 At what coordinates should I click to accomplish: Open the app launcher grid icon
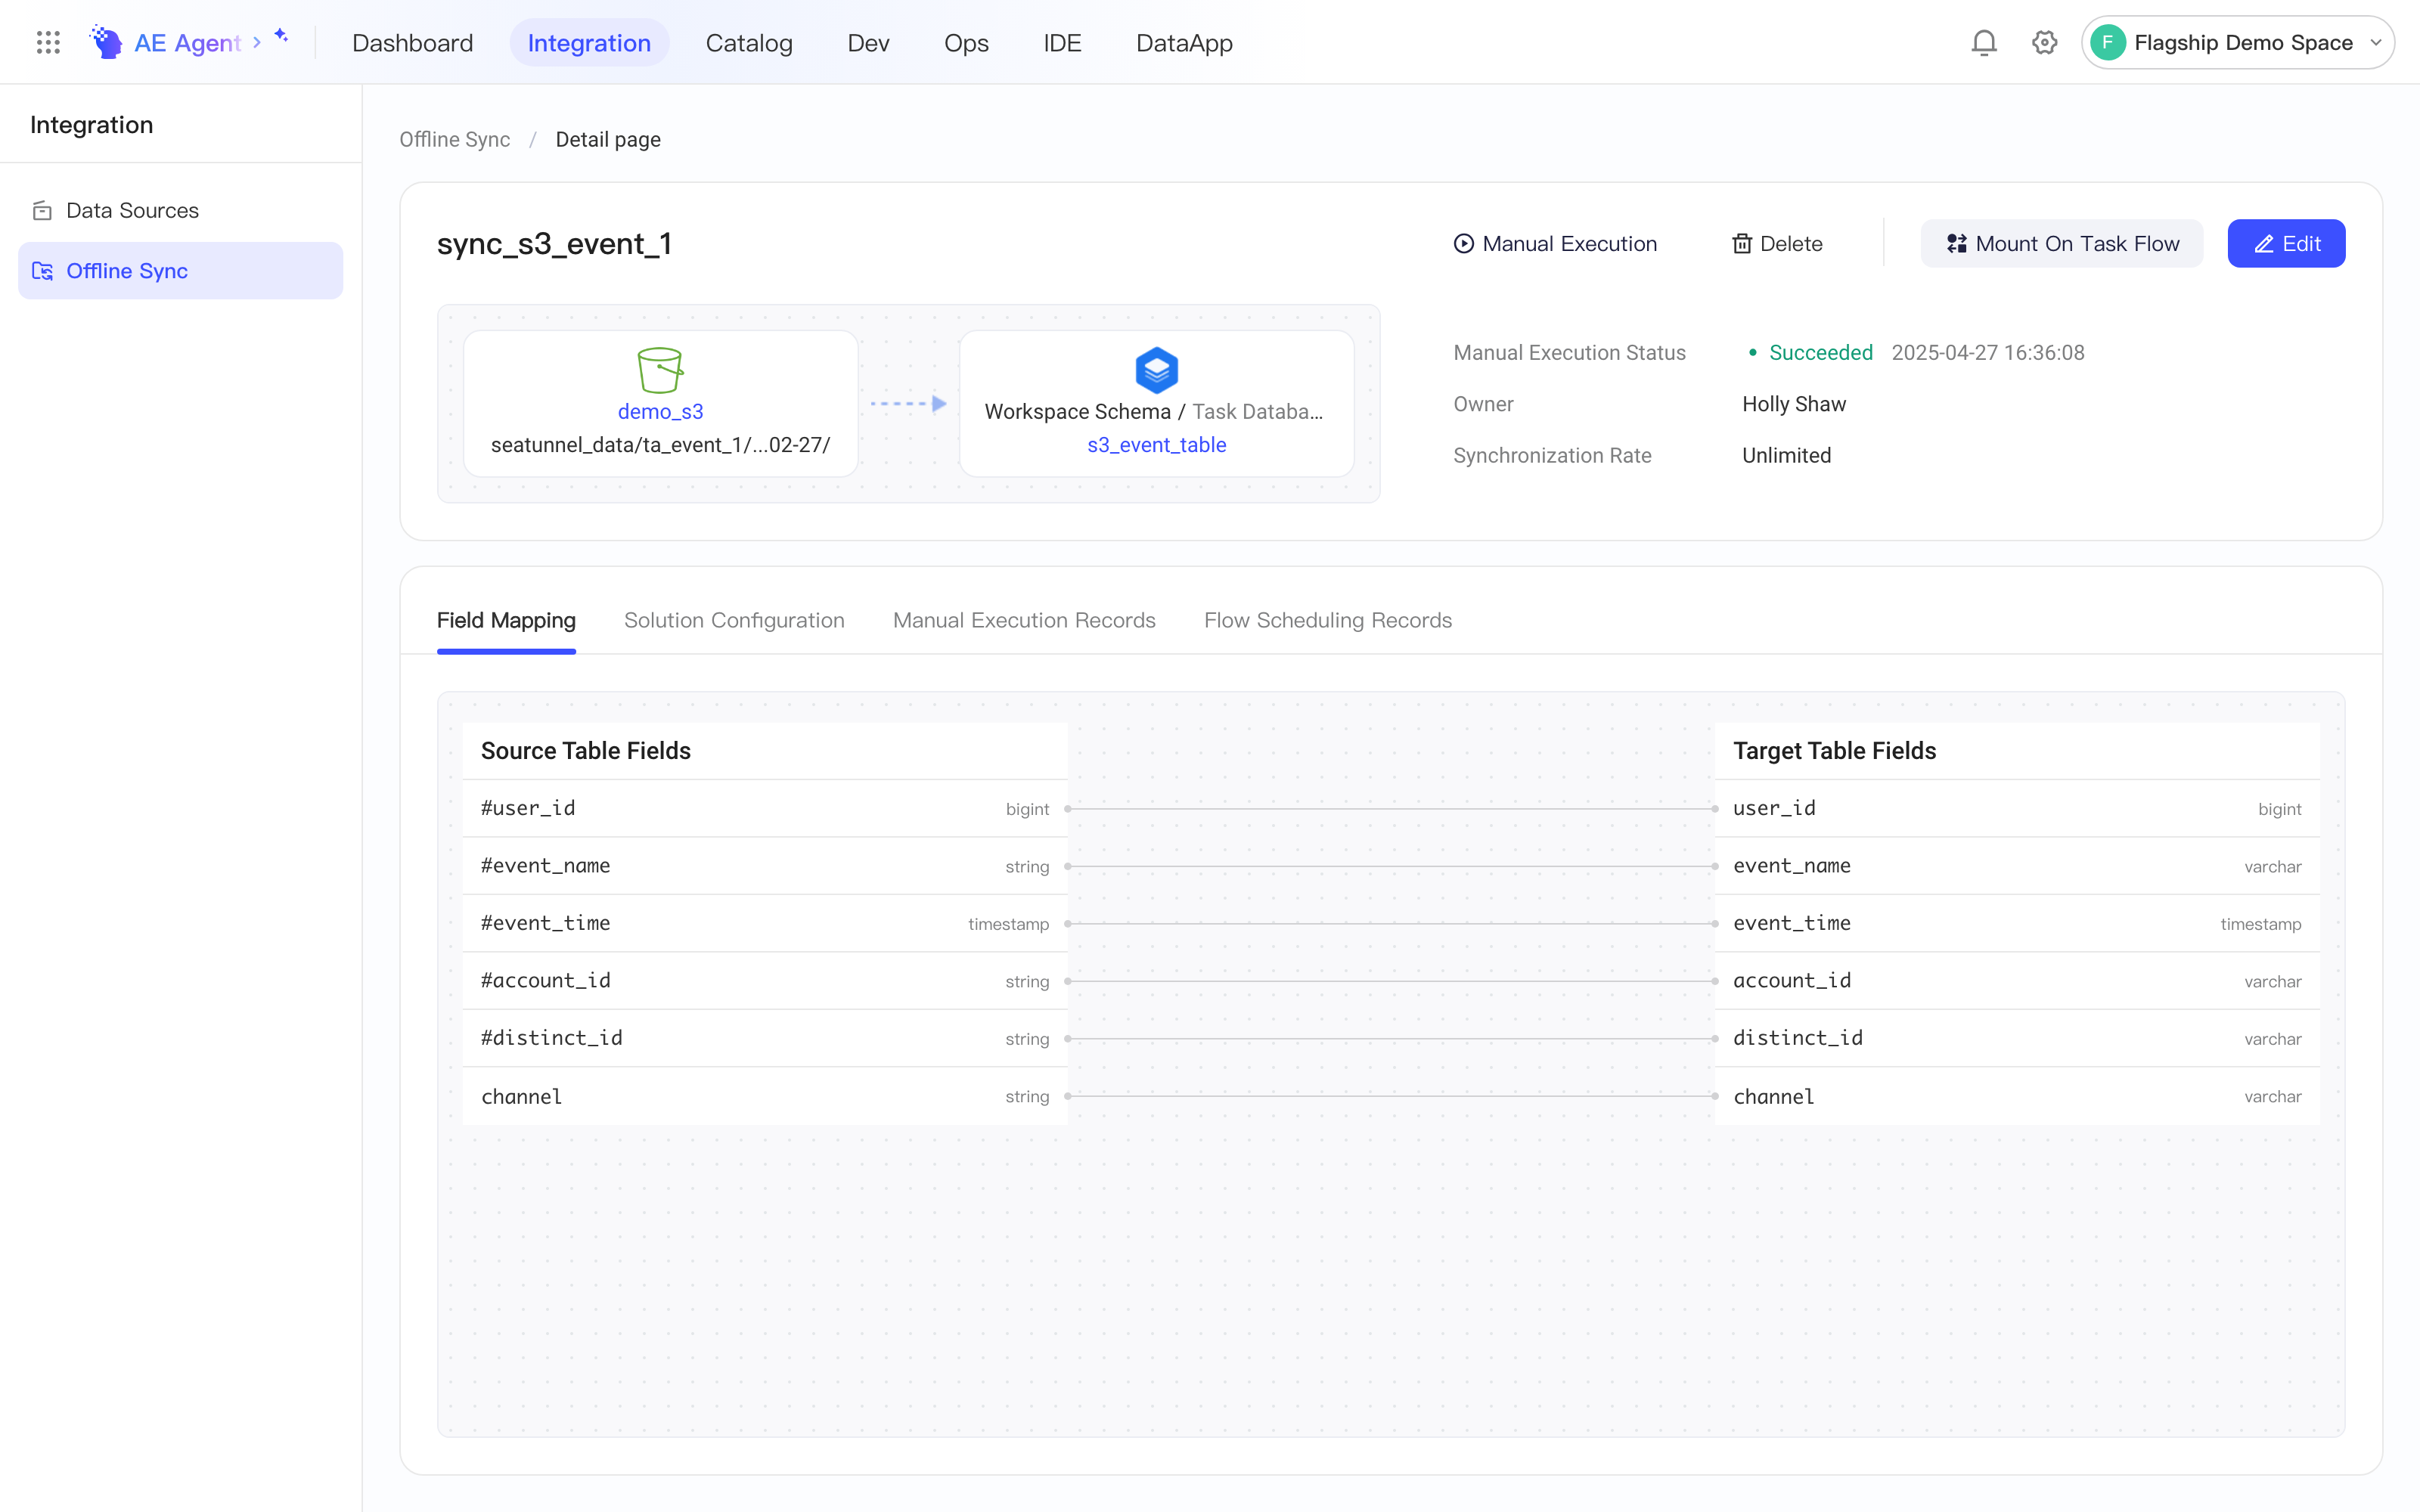point(48,42)
